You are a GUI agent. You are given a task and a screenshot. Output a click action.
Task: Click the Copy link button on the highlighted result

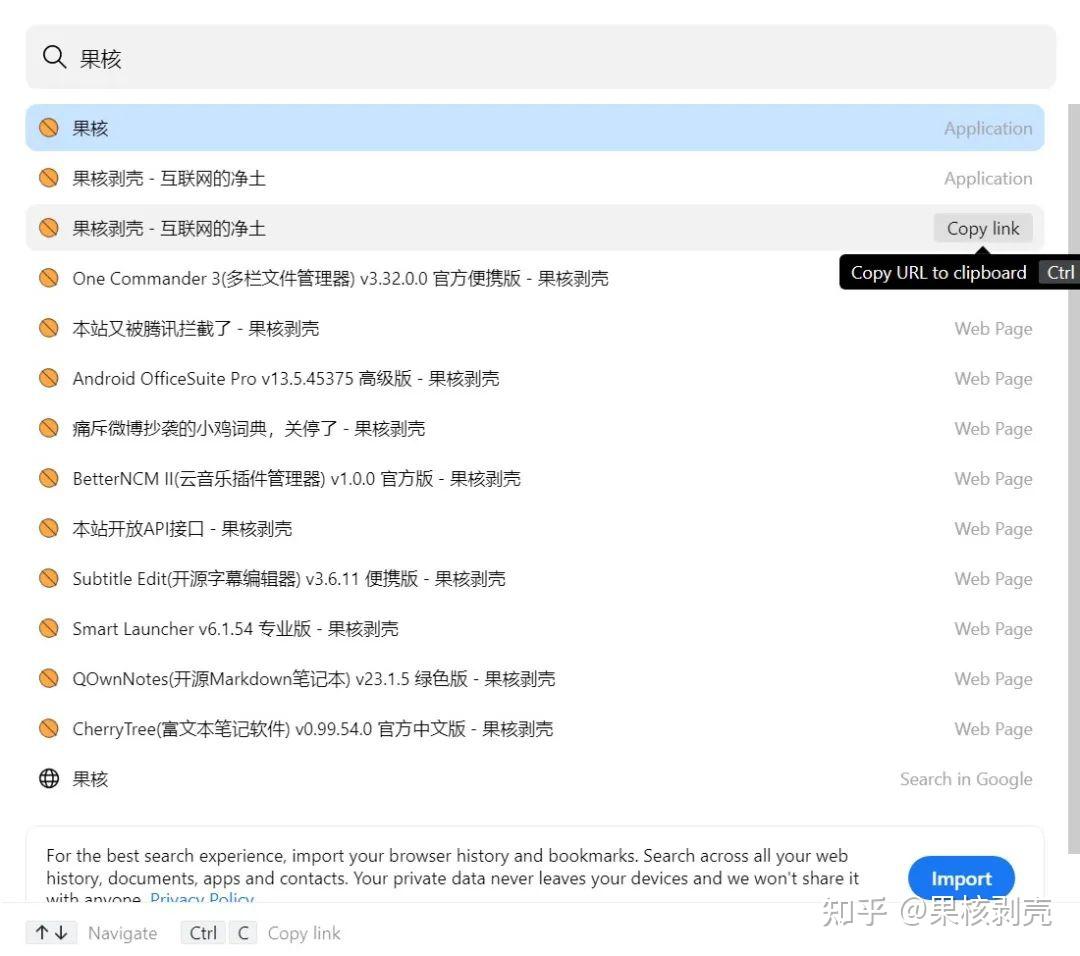pos(982,228)
